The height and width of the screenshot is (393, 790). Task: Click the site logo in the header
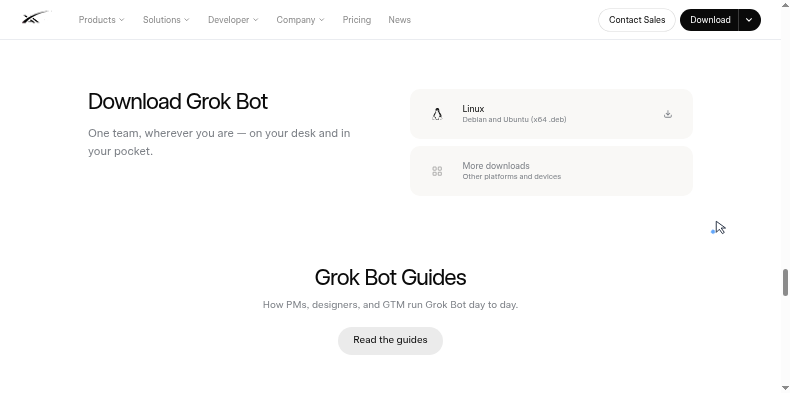pos(36,18)
